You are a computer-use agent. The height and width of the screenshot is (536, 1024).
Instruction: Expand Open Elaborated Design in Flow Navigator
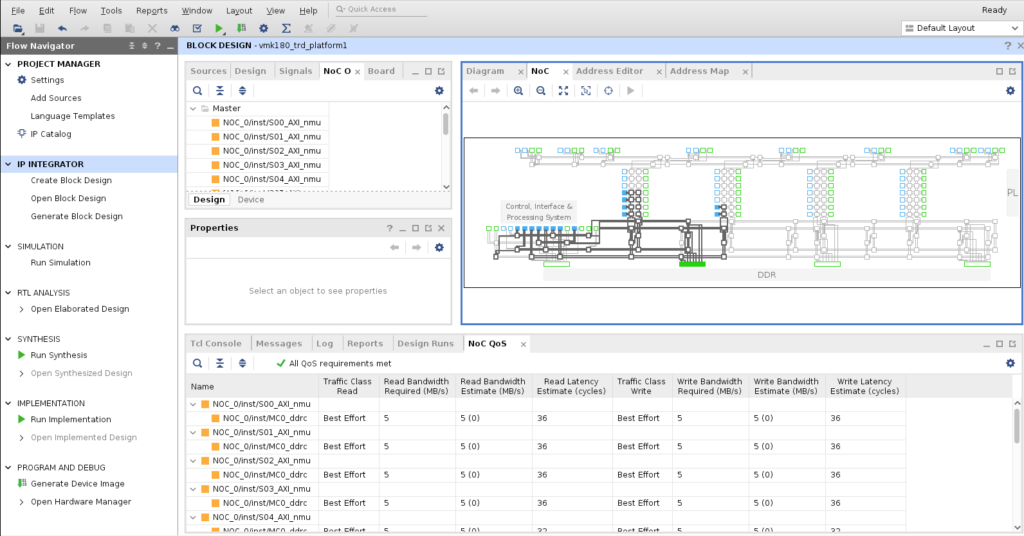pyautogui.click(x=22, y=309)
